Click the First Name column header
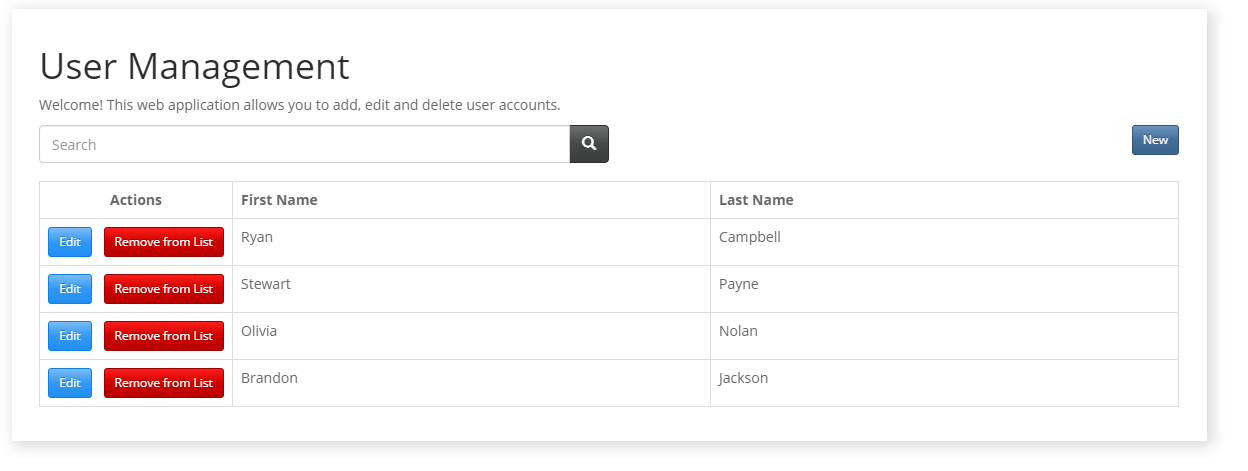The image size is (1248, 471). point(279,200)
